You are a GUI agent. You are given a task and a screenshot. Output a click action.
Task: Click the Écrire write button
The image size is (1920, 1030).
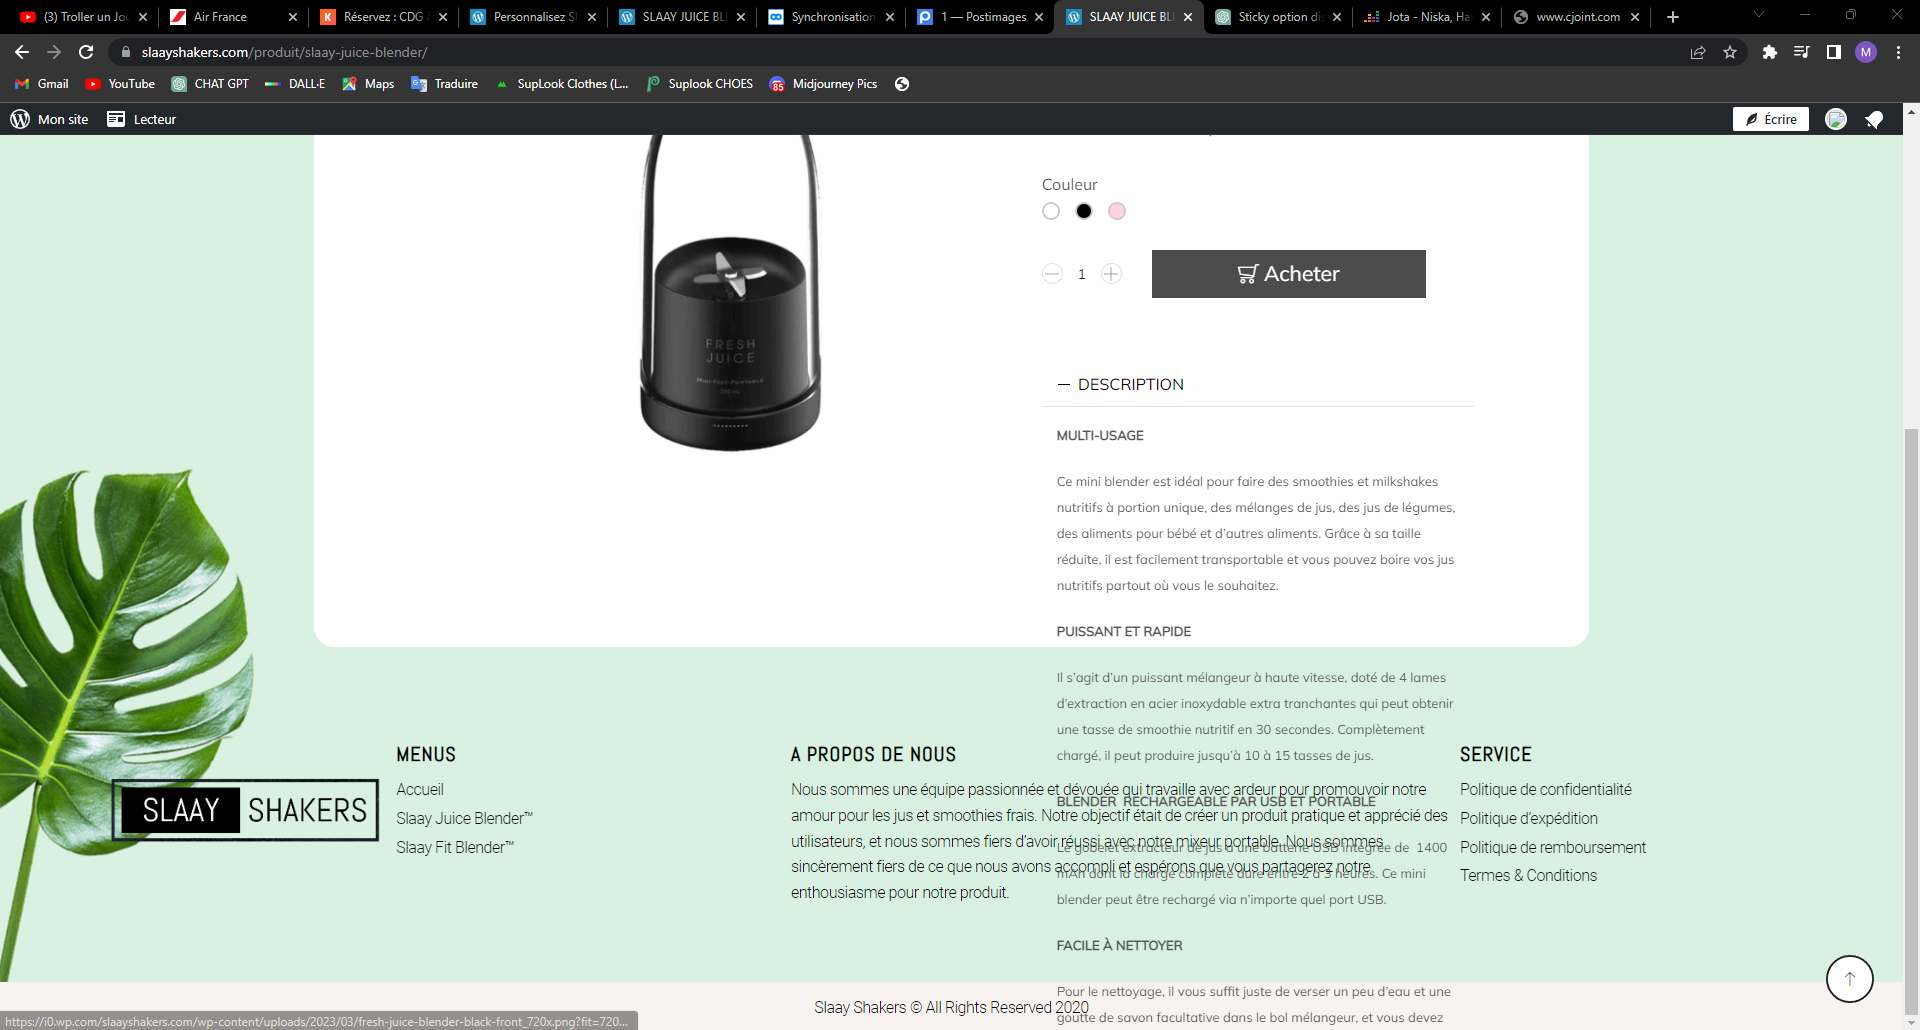(x=1771, y=119)
